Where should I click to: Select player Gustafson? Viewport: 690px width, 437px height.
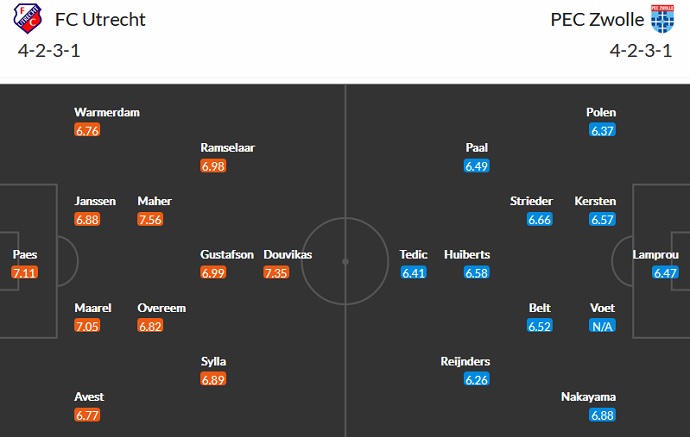[227, 255]
